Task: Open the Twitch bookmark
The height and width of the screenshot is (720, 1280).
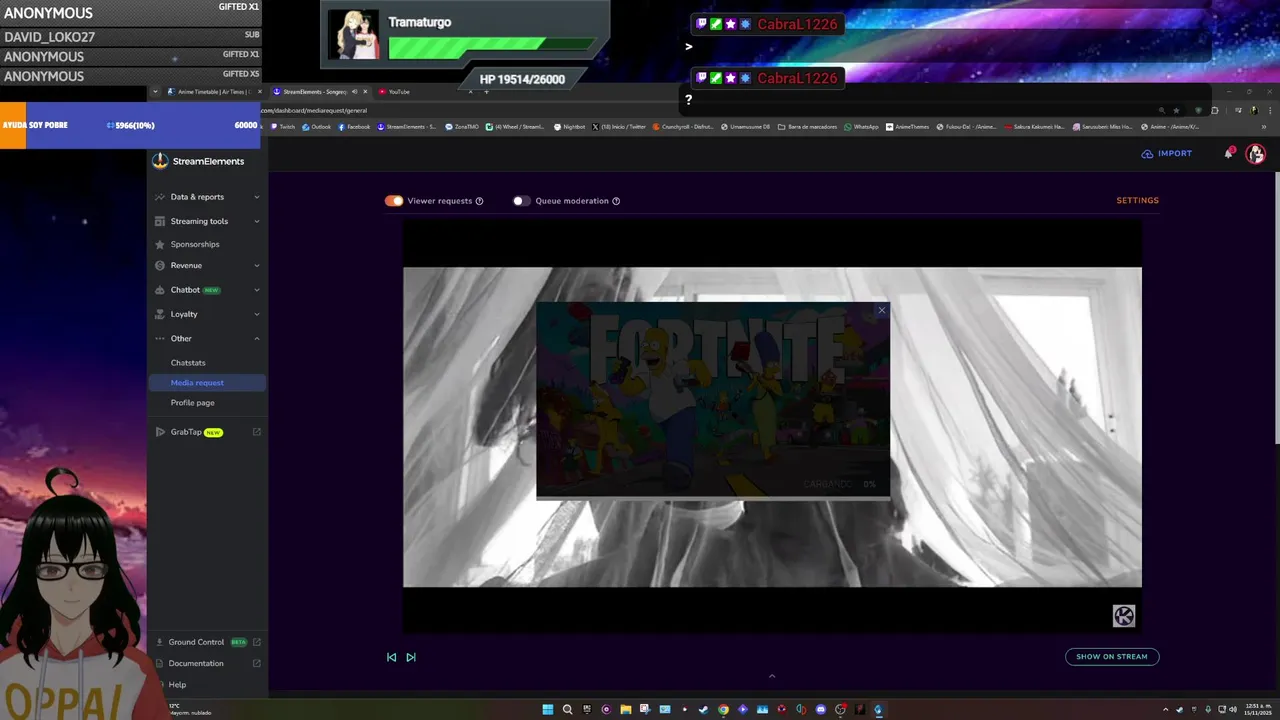Action: coord(282,127)
